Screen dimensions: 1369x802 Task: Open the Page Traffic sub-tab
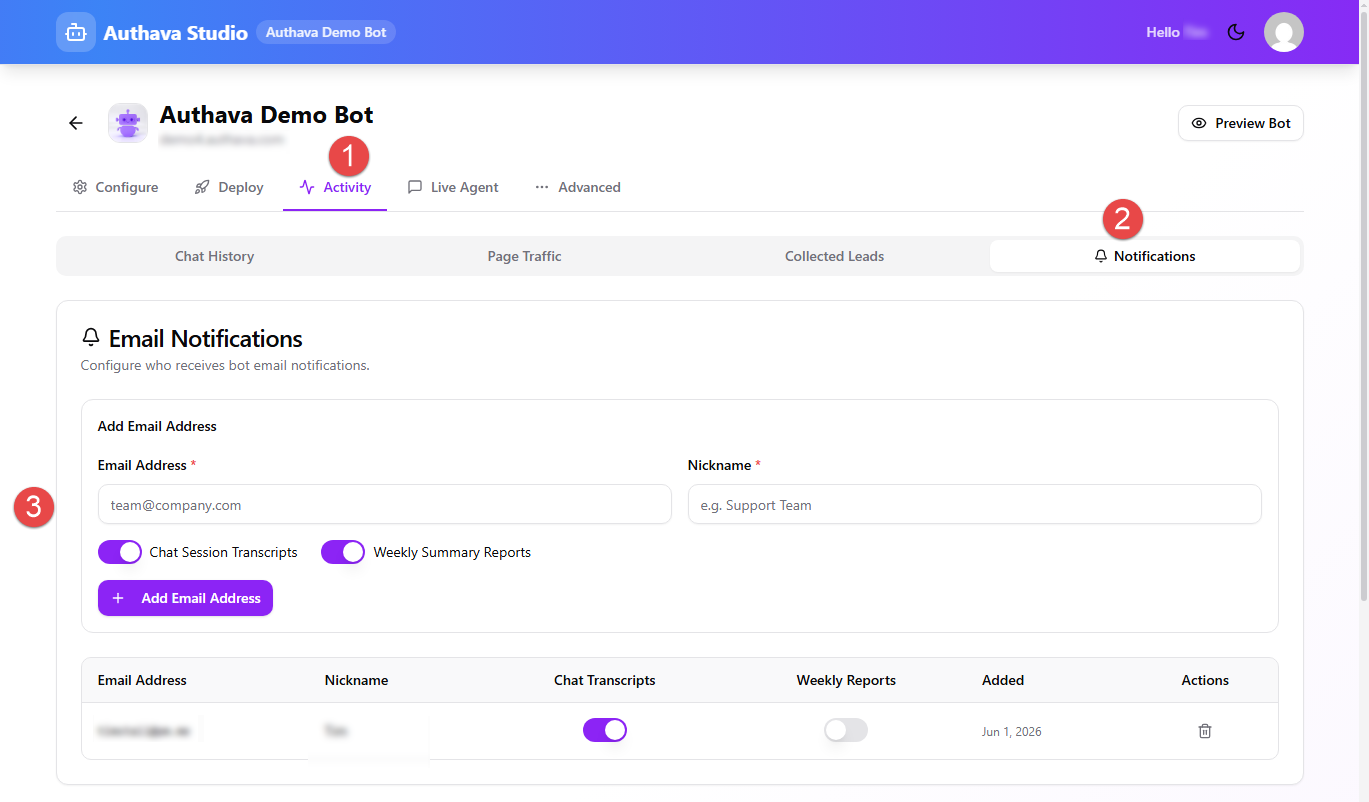pos(525,256)
